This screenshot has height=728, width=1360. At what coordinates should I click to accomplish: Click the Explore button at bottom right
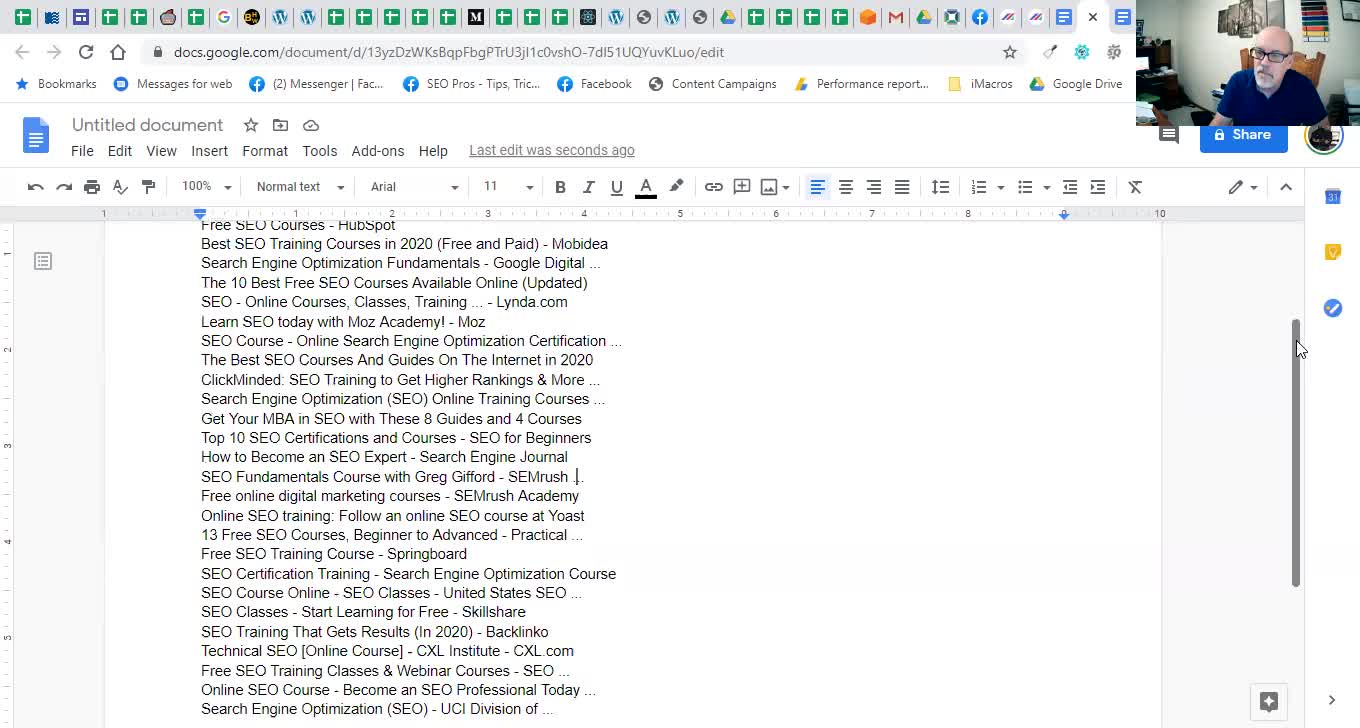1269,701
